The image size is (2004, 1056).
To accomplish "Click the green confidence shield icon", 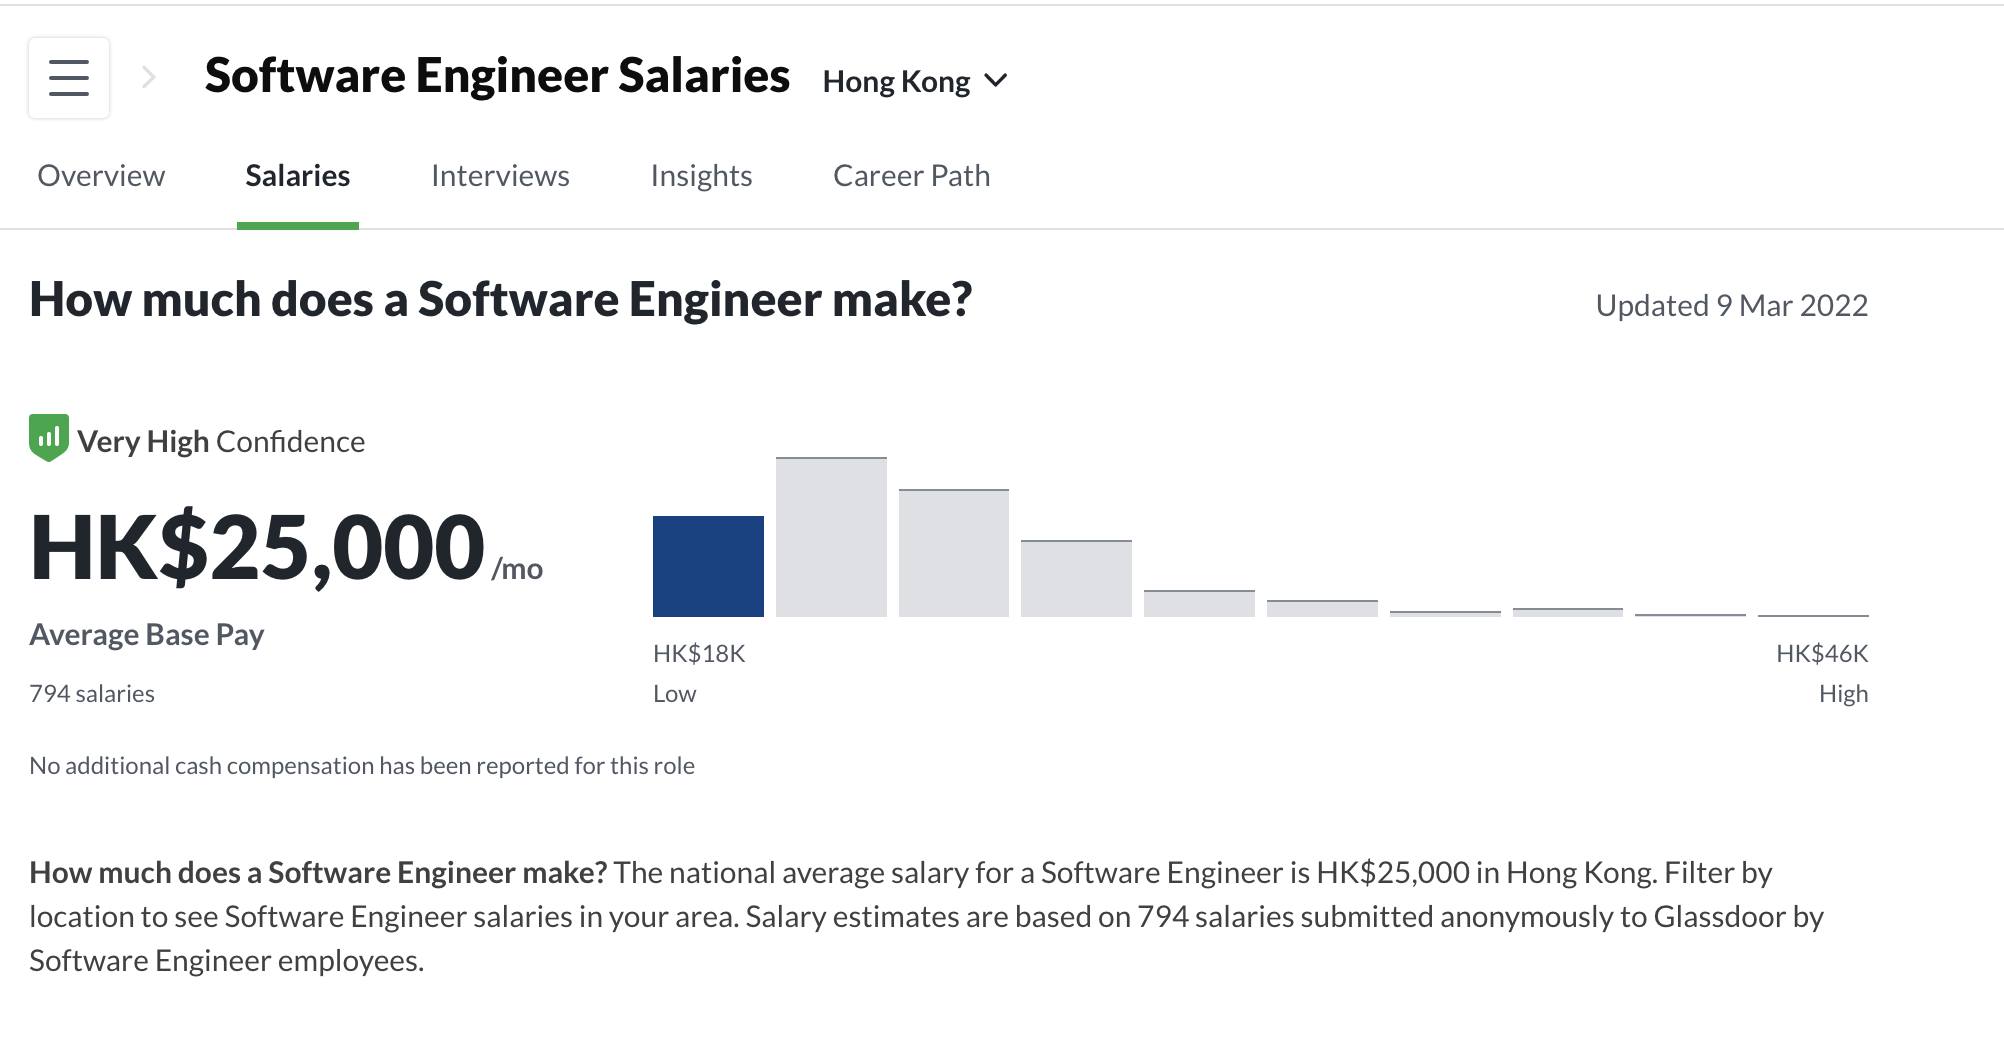I will (49, 438).
